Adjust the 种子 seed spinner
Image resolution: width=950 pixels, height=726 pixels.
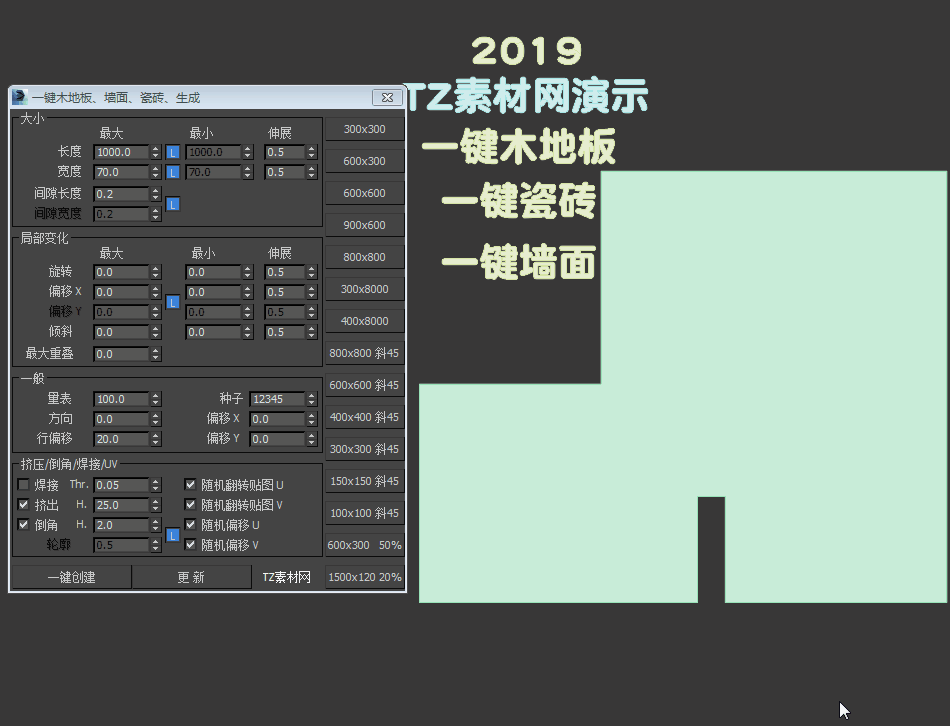(x=311, y=399)
